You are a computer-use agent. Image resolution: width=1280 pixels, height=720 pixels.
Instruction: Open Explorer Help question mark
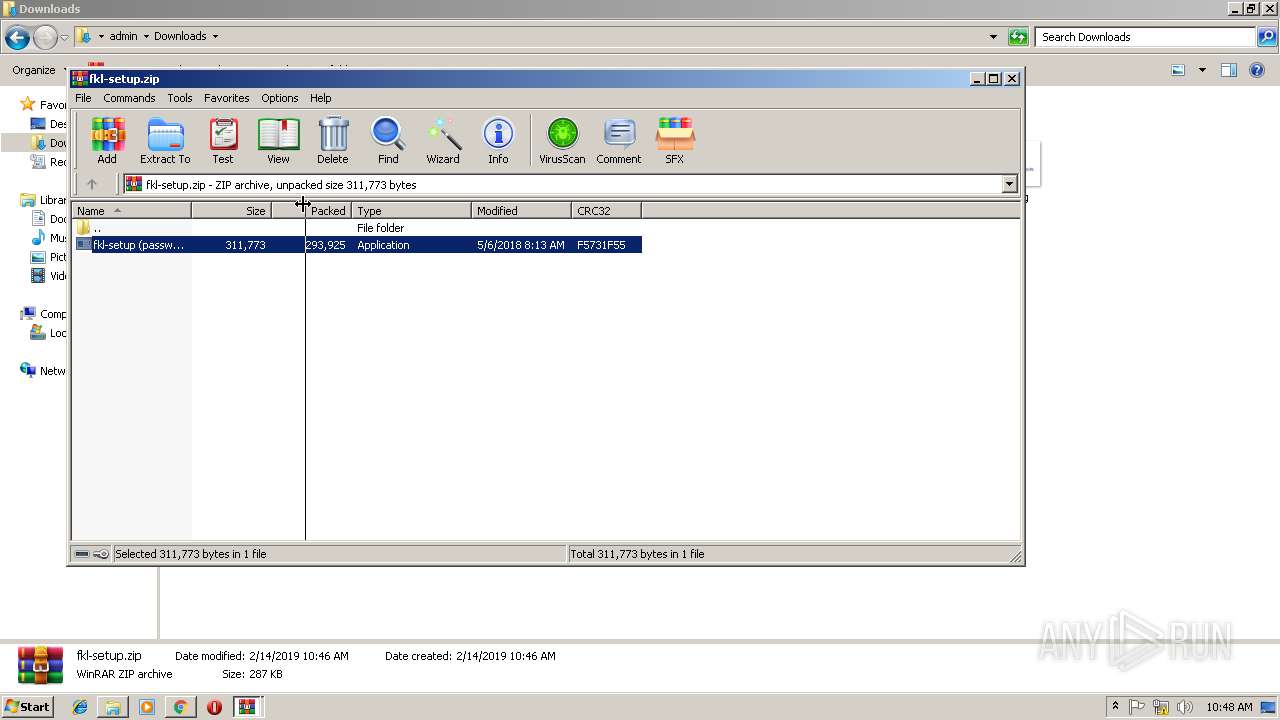tap(1257, 70)
